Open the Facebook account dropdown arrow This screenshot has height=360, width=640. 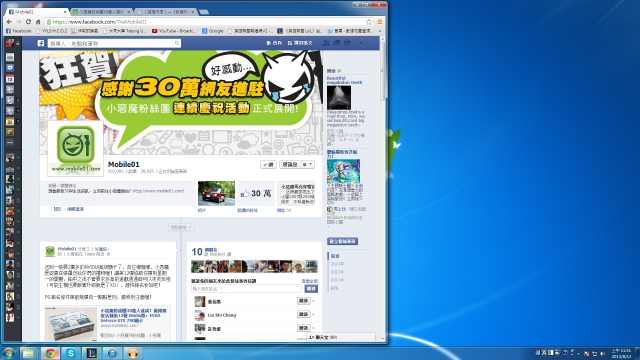[x=361, y=43]
